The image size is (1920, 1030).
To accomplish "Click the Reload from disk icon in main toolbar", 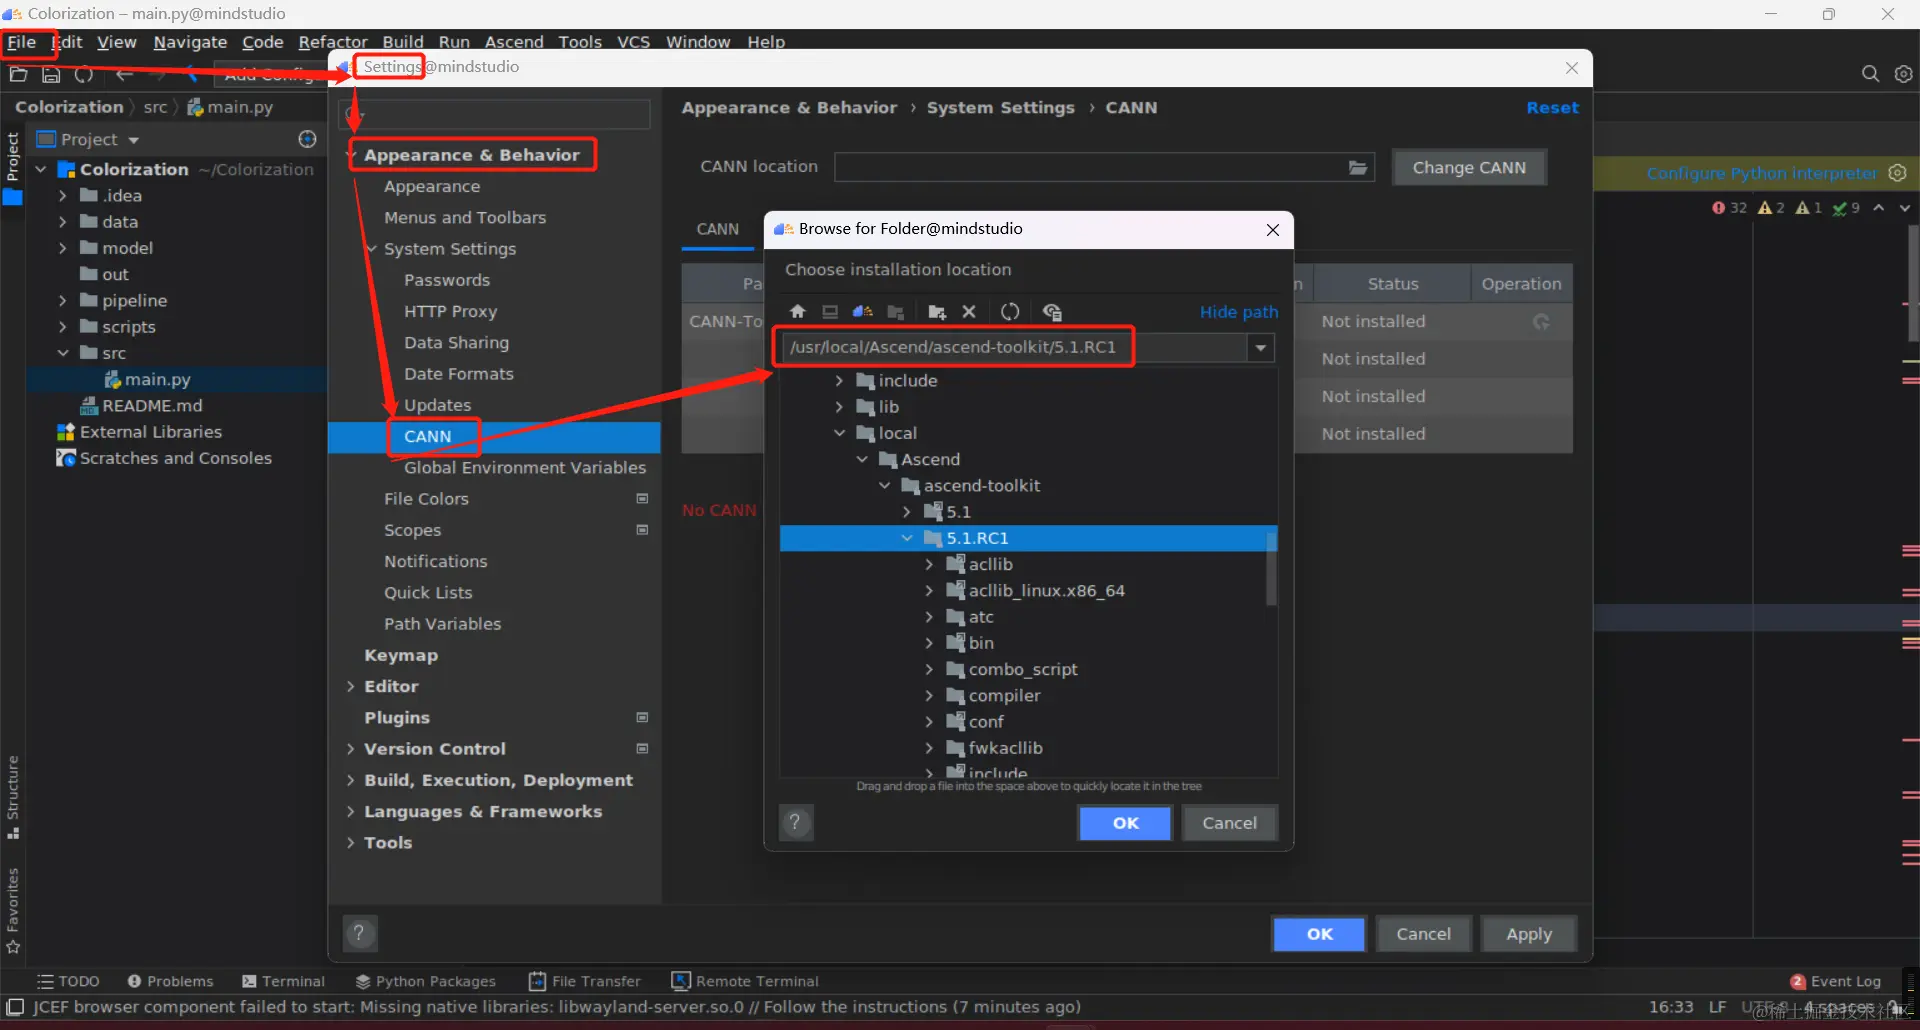I will tap(84, 74).
